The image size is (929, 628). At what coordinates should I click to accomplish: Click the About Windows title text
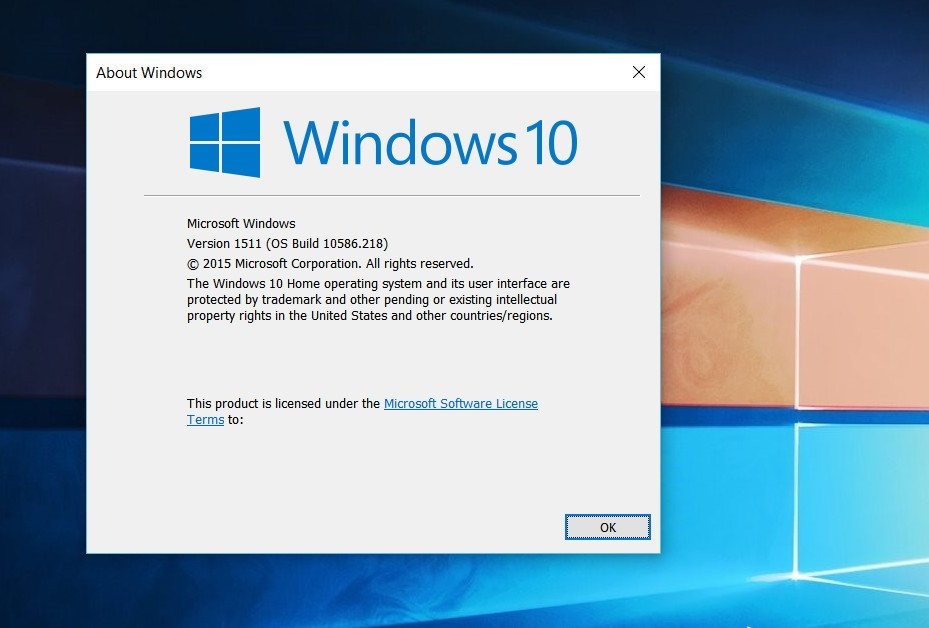149,73
